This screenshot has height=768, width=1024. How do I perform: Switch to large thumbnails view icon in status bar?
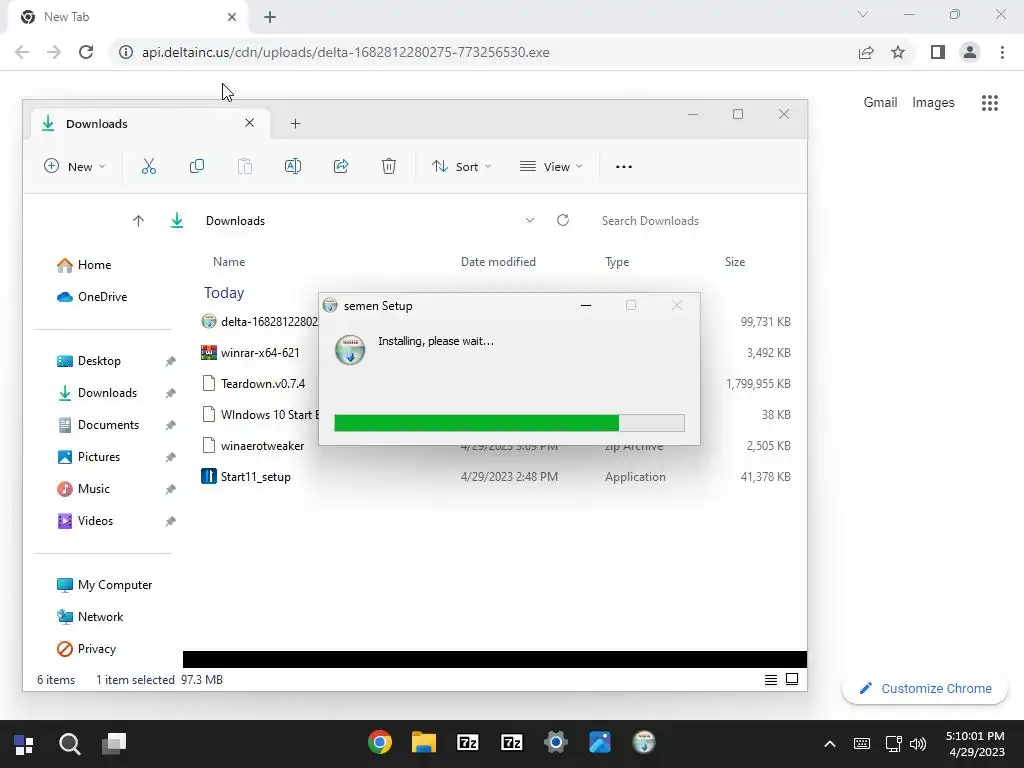point(792,679)
